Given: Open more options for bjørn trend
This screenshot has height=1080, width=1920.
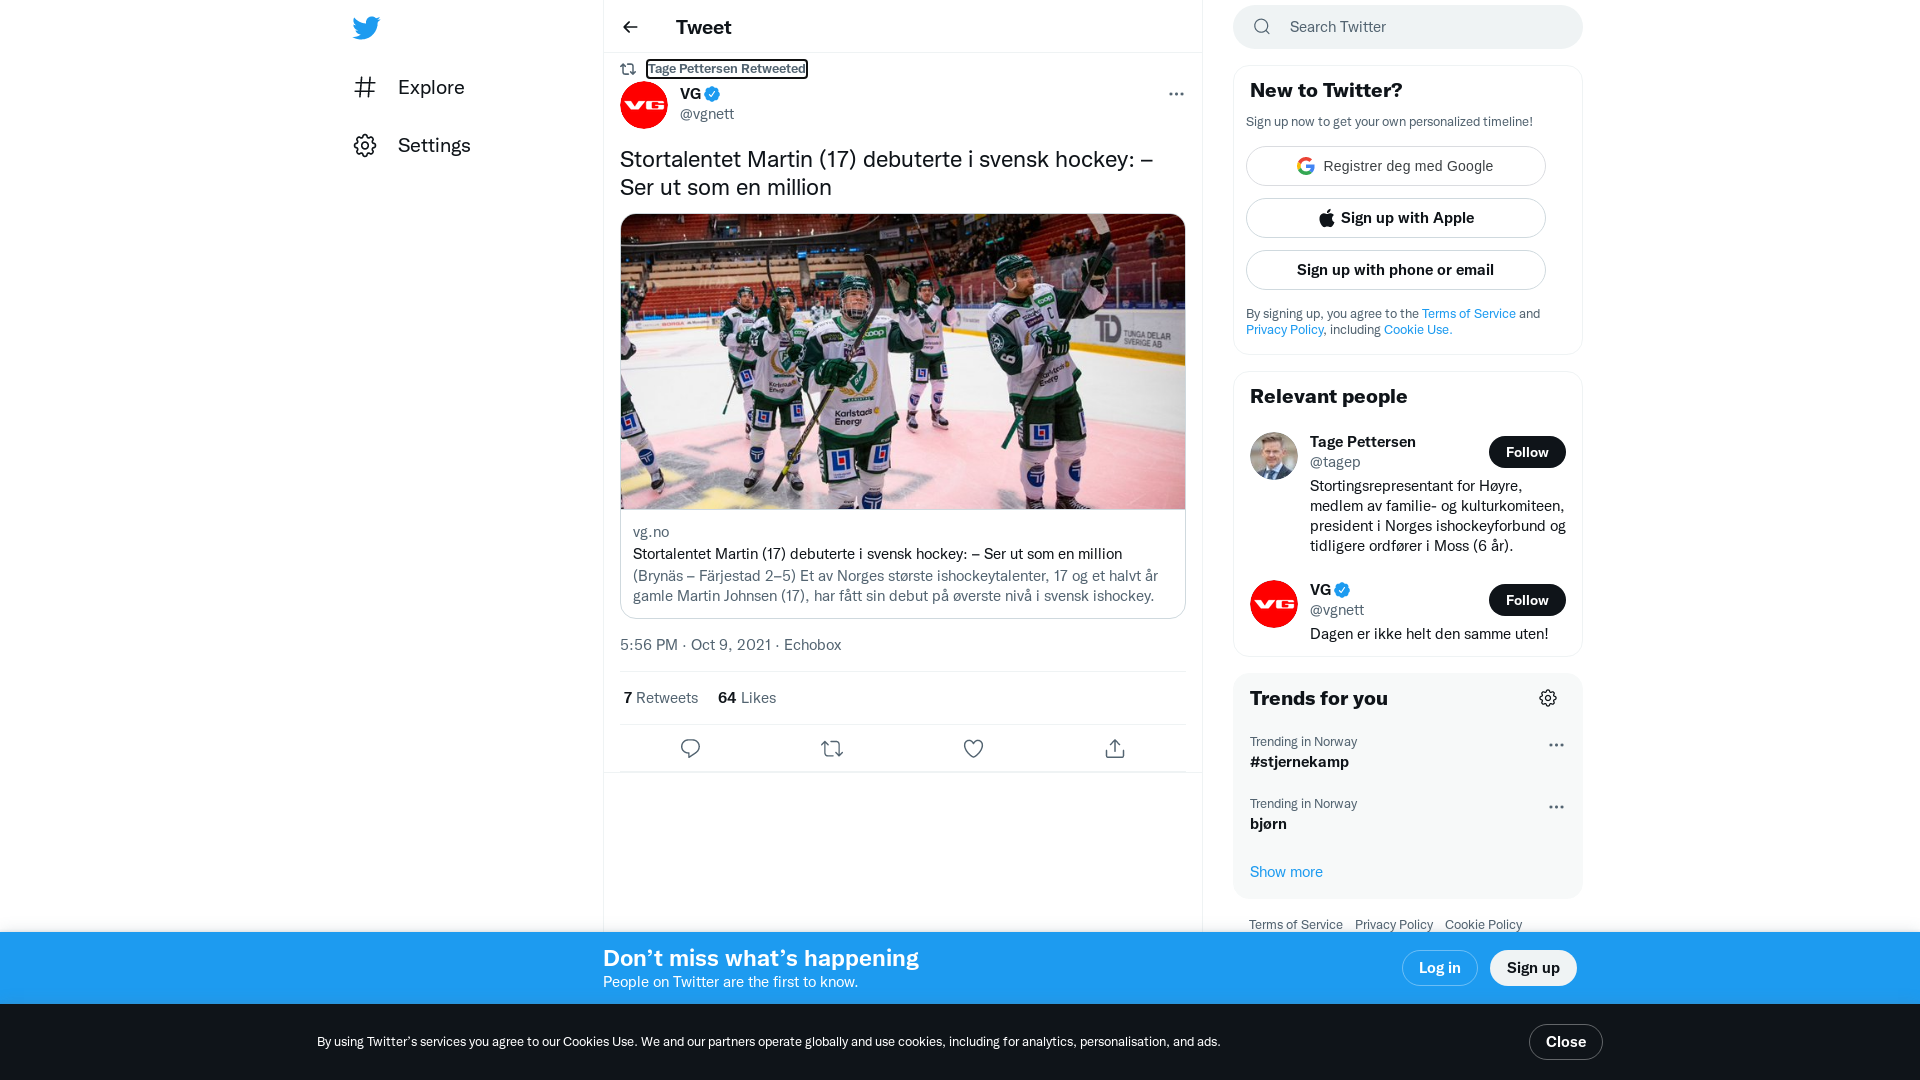Looking at the screenshot, I should coord(1556,807).
